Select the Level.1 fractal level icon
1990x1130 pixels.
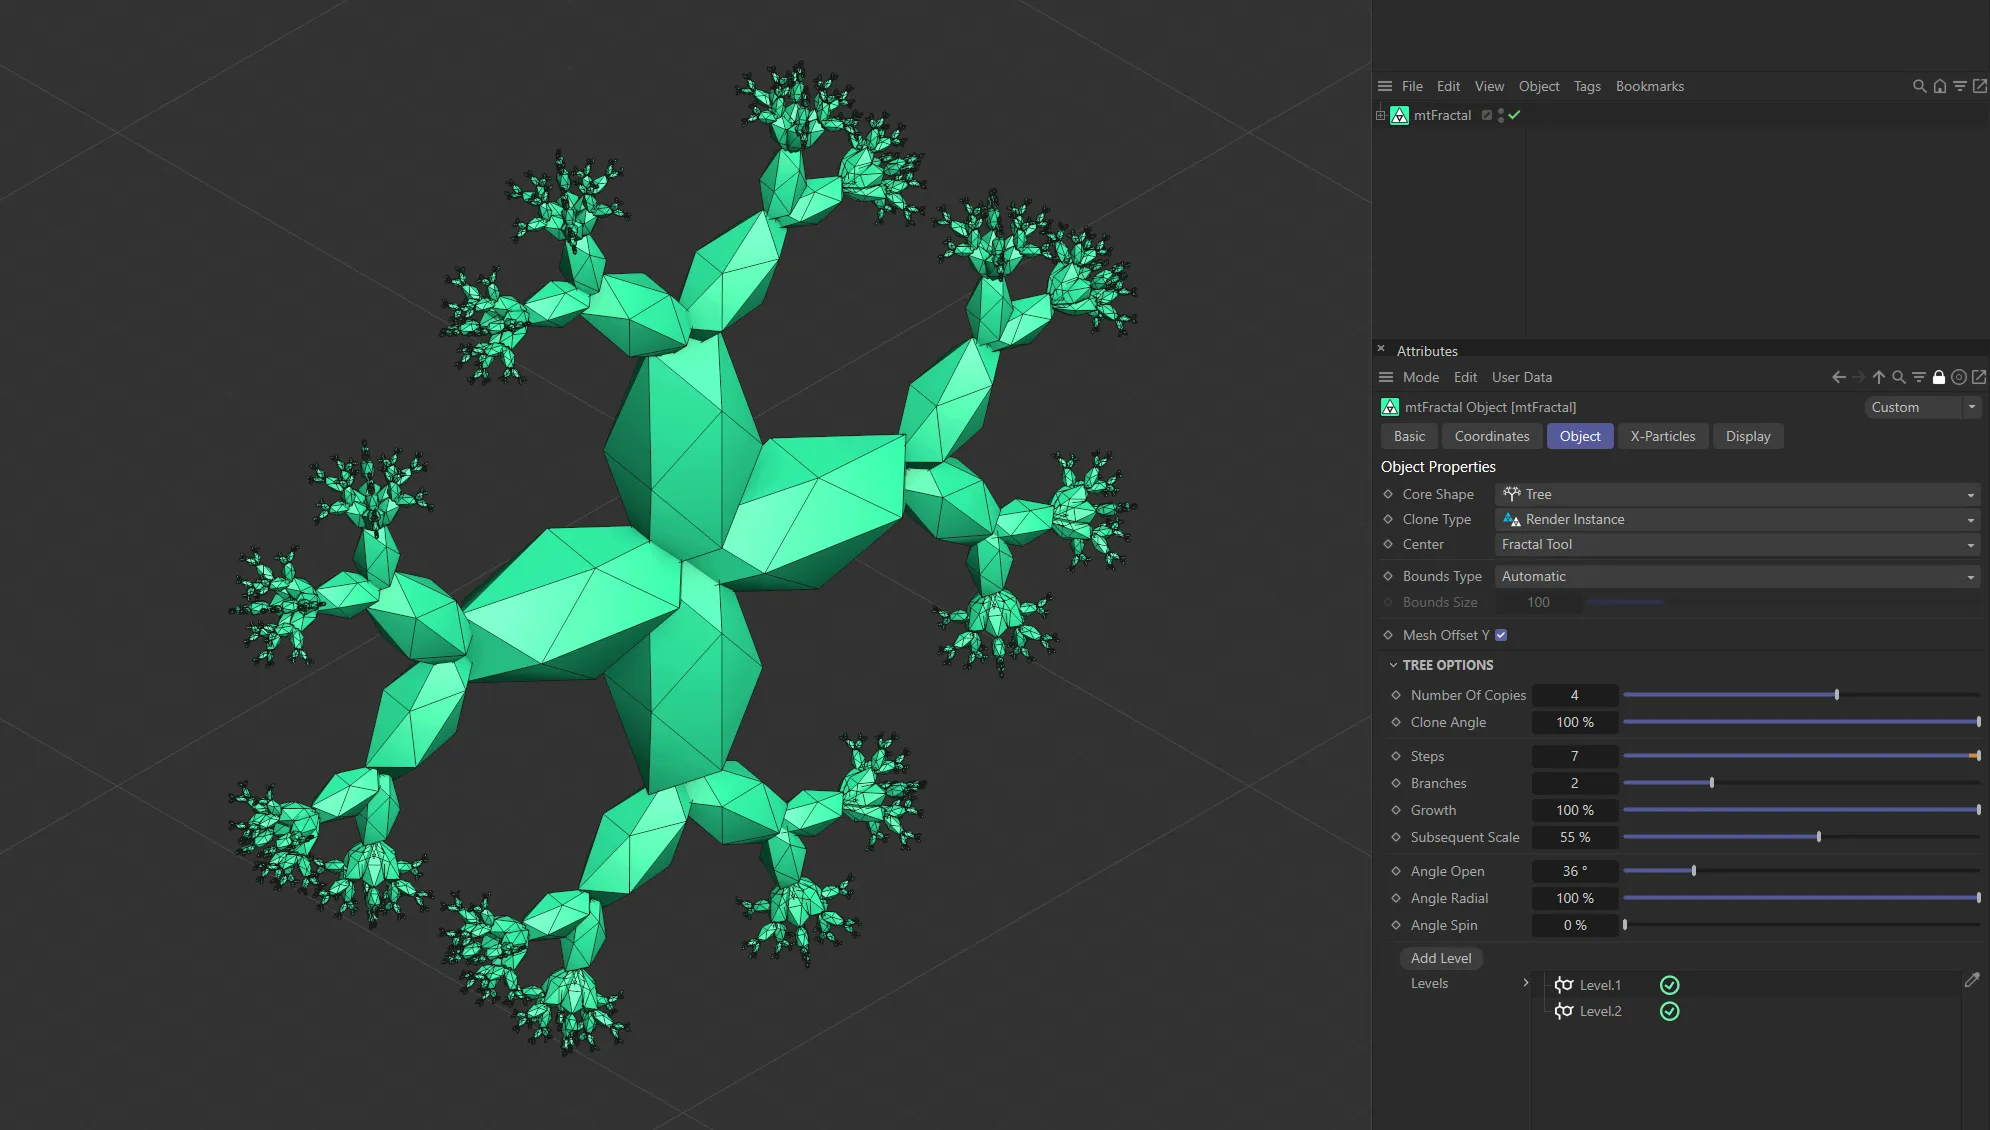pyautogui.click(x=1563, y=985)
